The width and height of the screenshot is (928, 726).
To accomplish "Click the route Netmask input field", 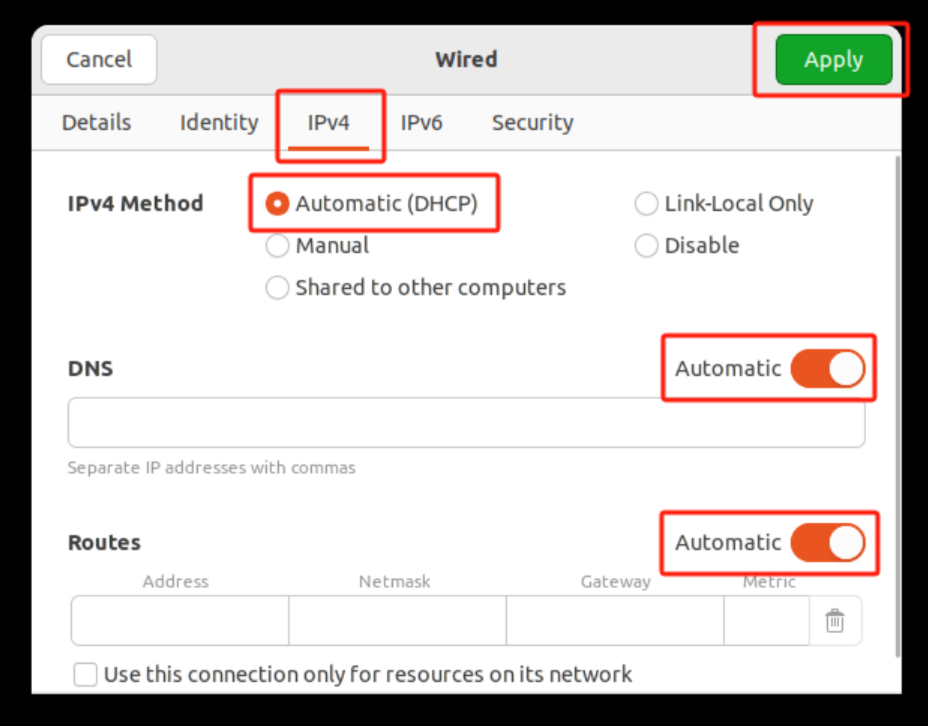I will 397,621.
